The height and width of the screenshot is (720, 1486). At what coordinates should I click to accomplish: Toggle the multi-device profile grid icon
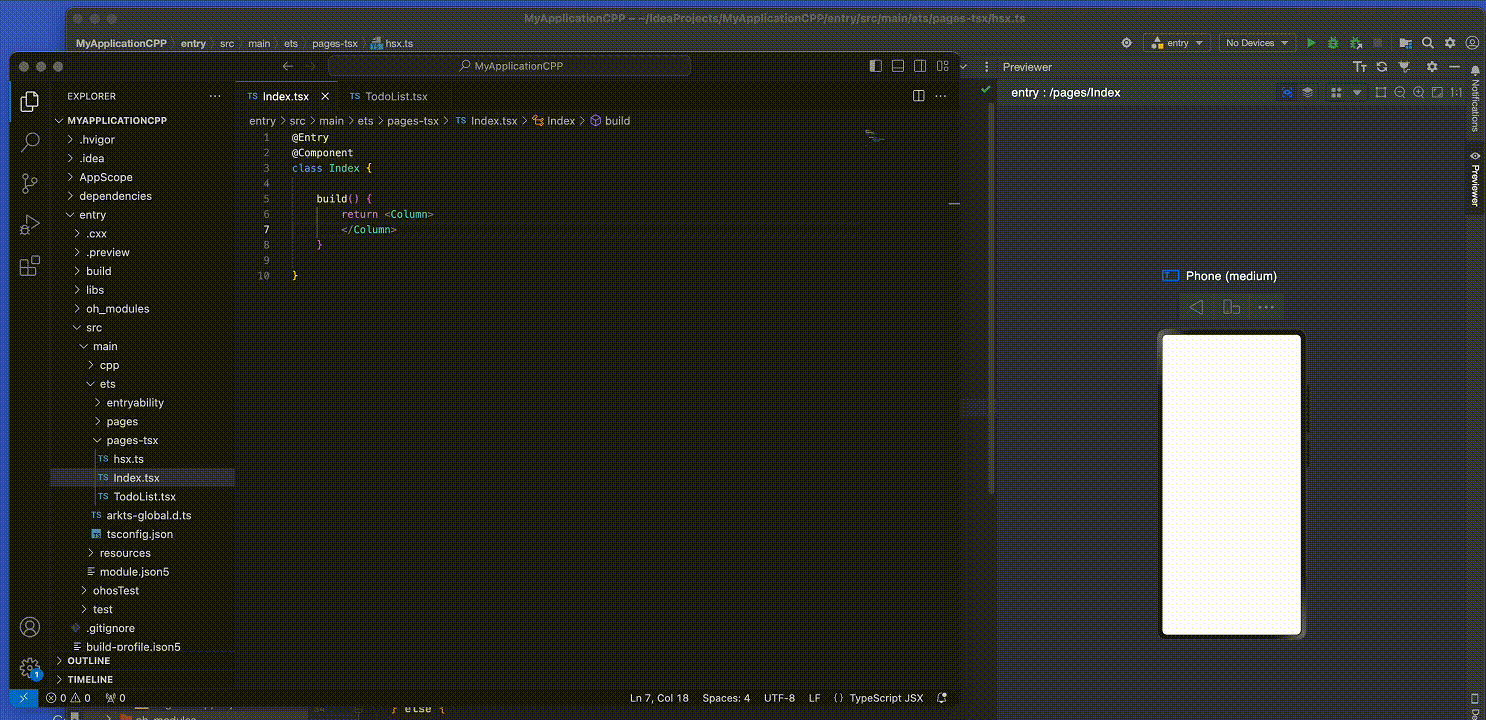pos(1336,92)
